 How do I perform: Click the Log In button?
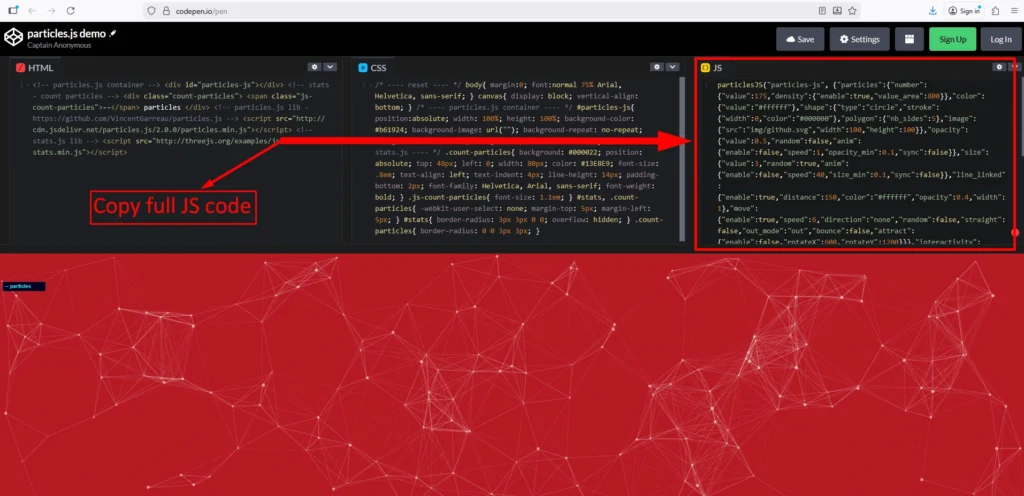click(1000, 39)
